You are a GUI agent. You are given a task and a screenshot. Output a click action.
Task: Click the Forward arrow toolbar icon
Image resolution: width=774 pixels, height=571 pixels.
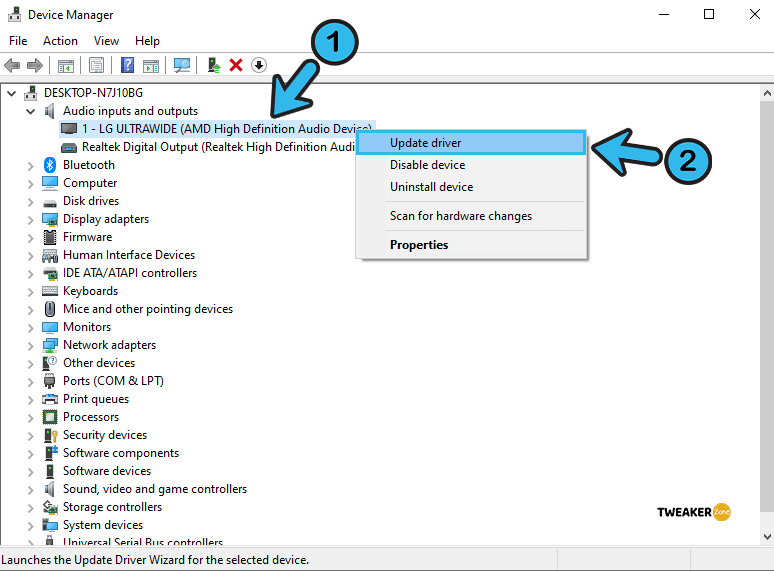pos(35,65)
